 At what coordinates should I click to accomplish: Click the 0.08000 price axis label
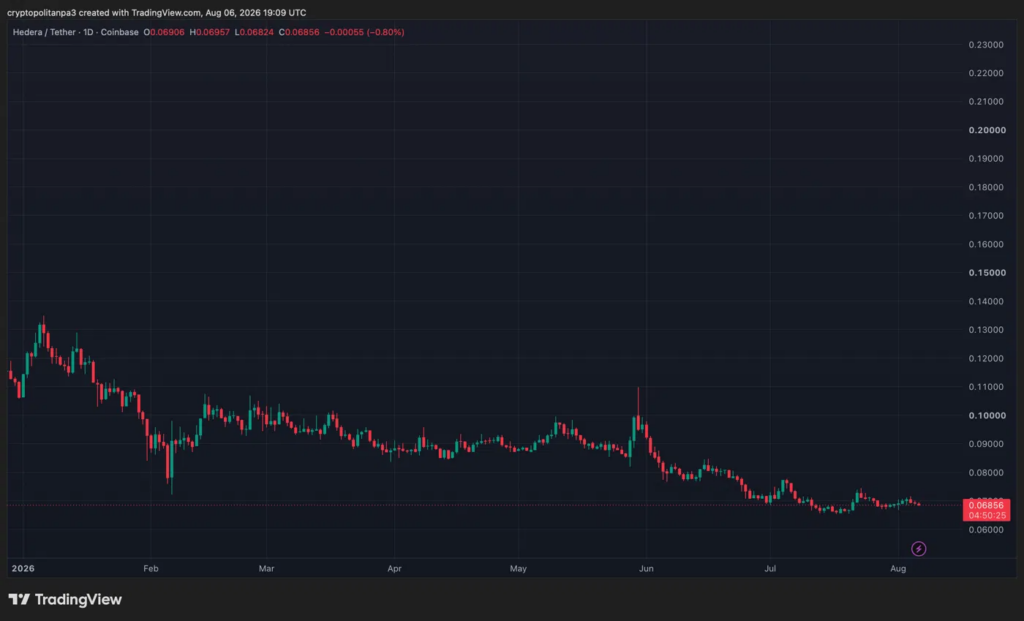click(986, 472)
